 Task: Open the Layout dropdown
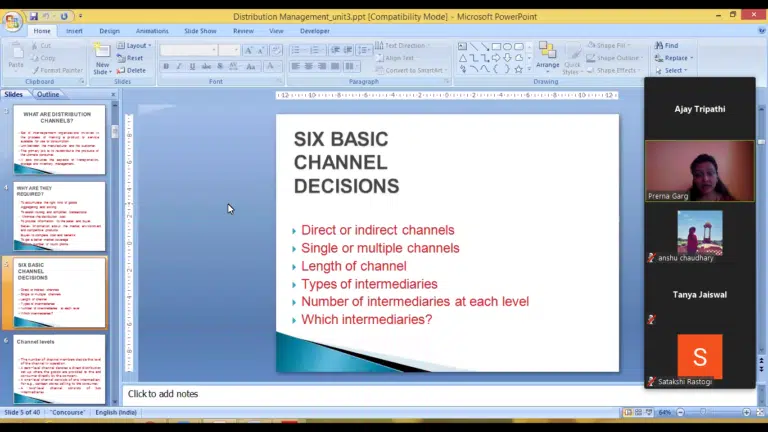tap(134, 46)
